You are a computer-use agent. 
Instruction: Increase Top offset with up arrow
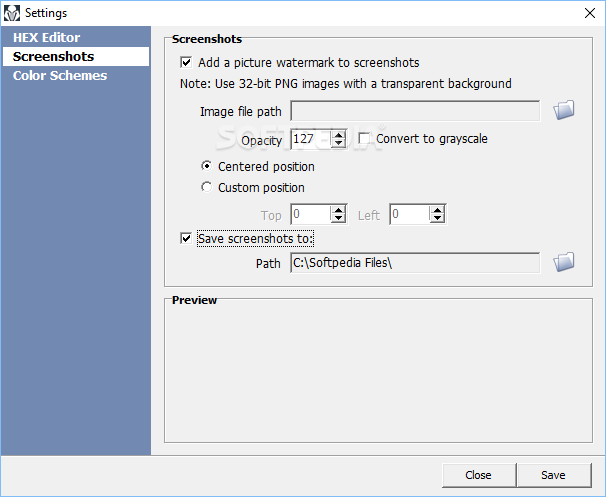click(339, 210)
